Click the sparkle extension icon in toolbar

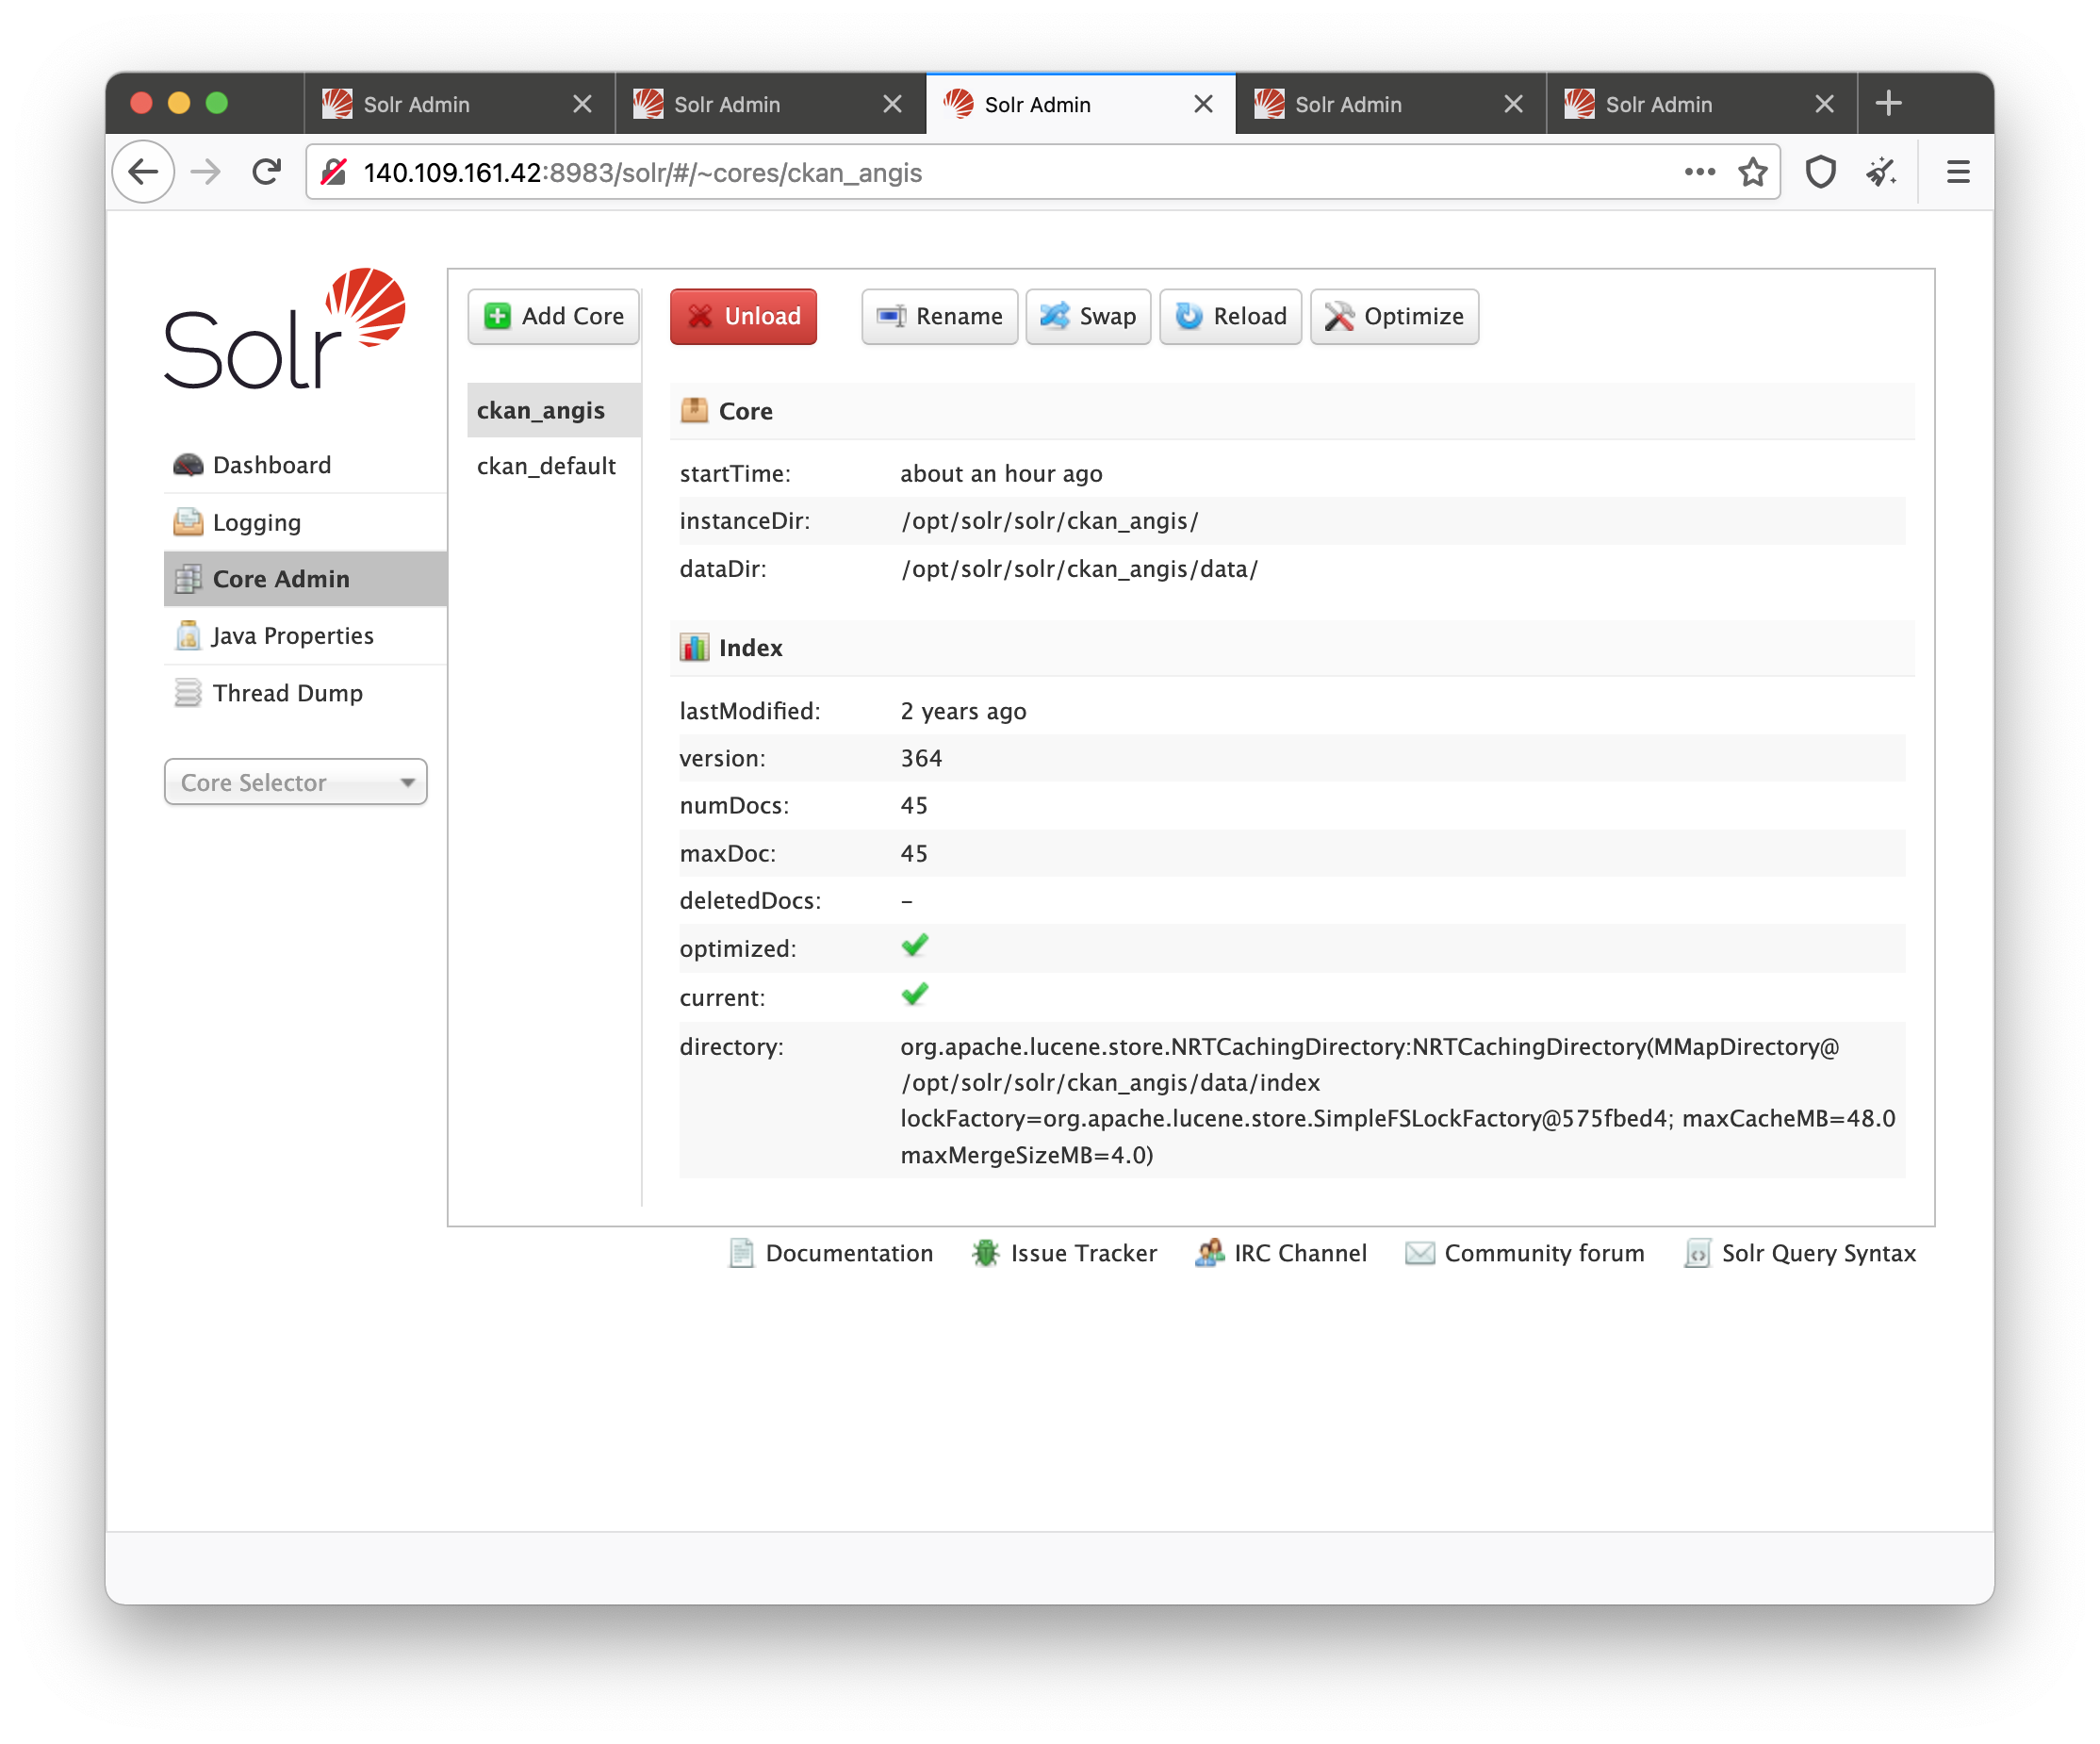click(1881, 172)
